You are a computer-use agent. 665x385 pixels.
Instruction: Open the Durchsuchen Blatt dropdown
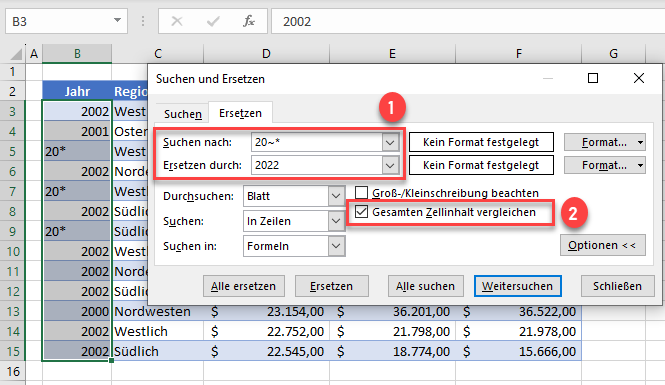coord(336,196)
